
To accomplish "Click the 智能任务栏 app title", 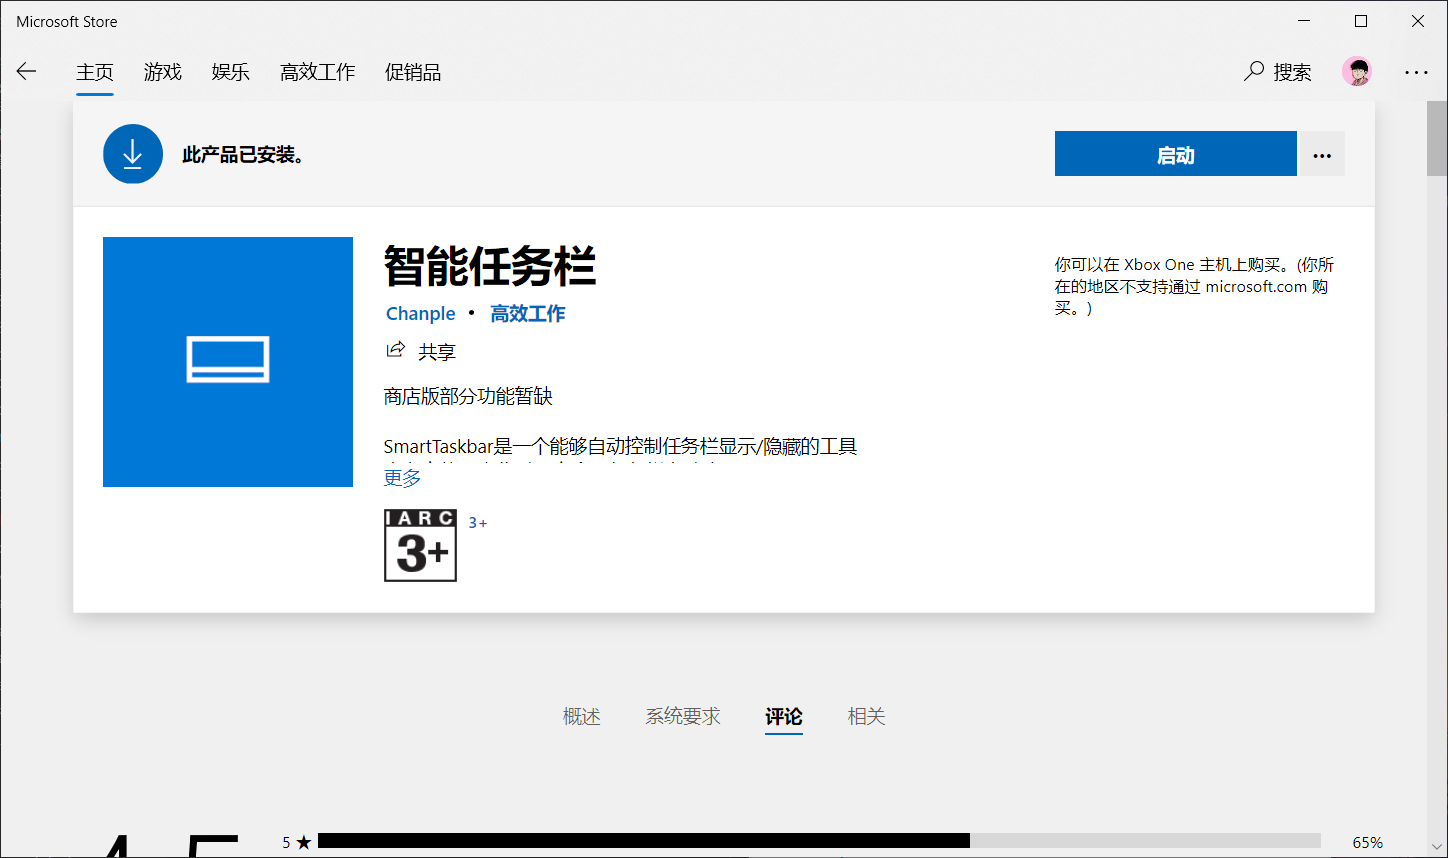I will pyautogui.click(x=490, y=267).
